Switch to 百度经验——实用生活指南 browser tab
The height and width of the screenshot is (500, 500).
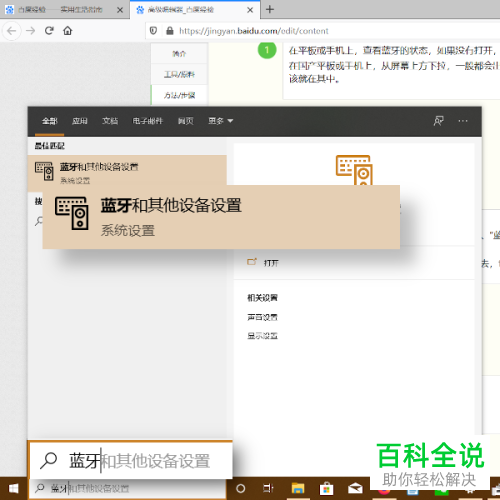(60, 10)
